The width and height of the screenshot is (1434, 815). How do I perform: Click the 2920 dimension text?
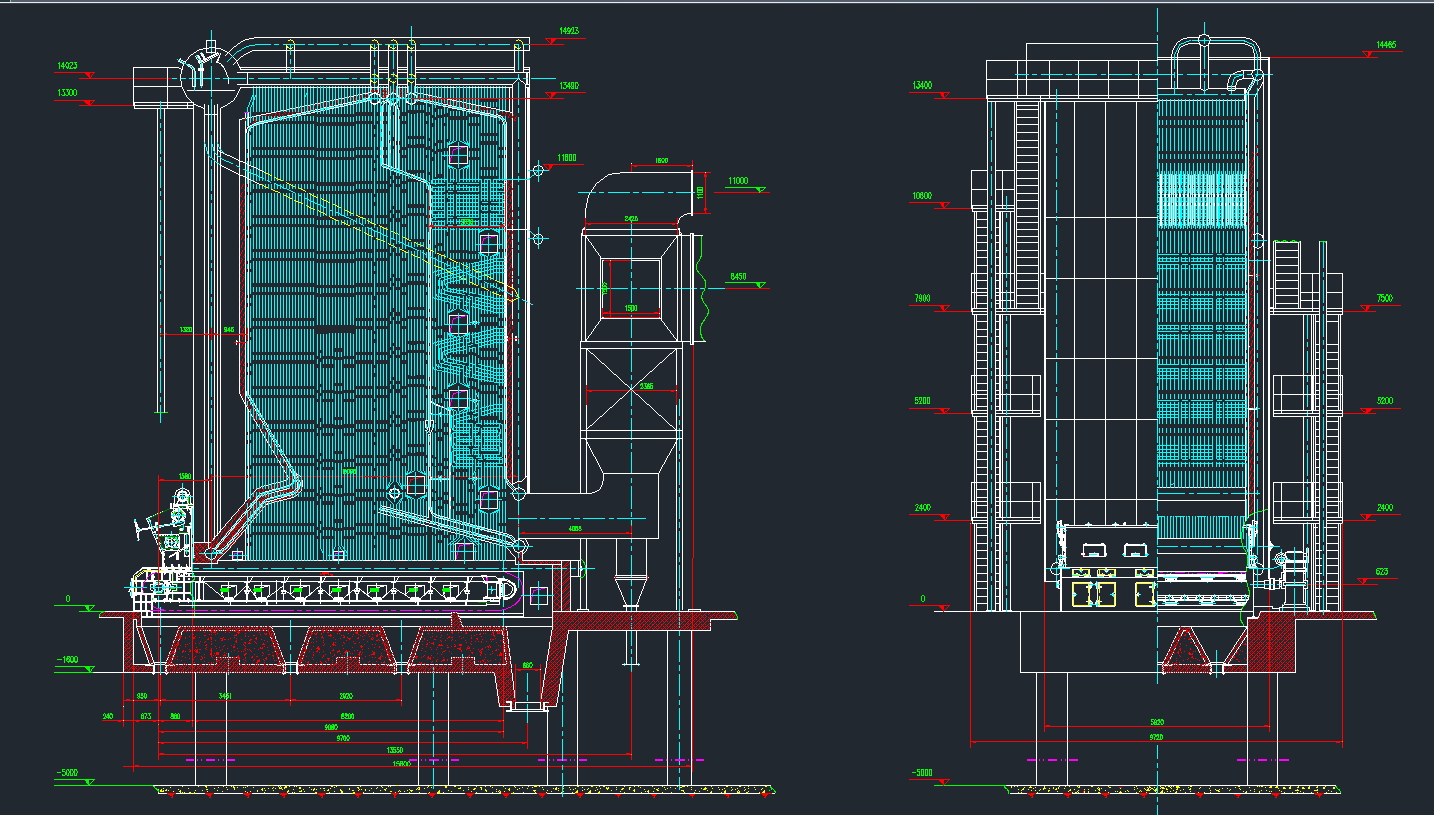point(346,695)
